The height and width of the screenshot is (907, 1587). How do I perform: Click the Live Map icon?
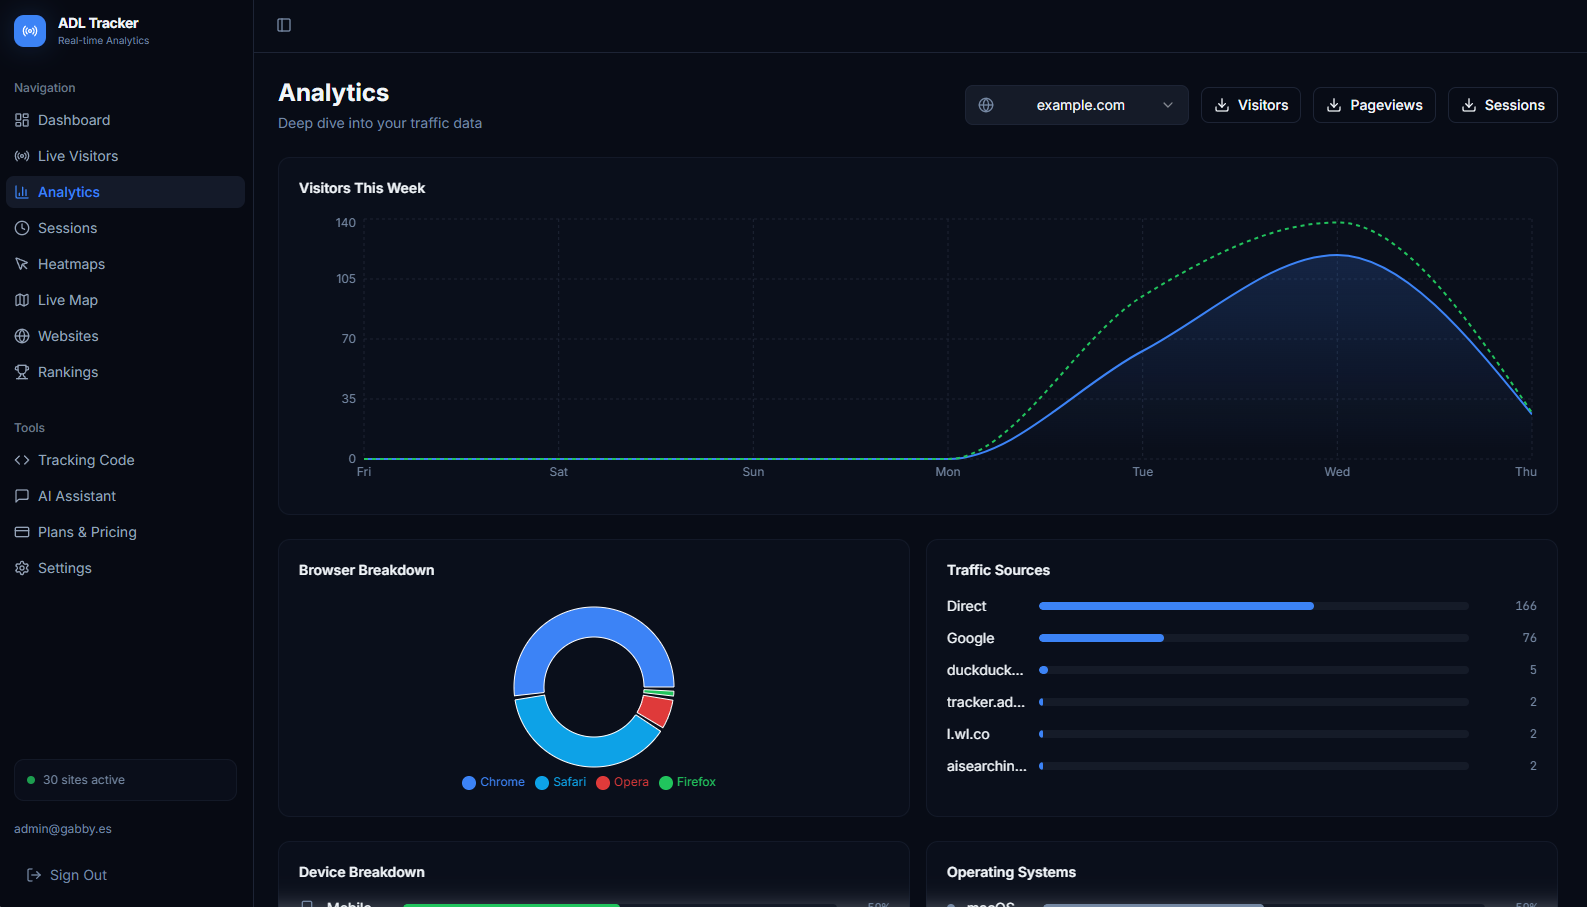pos(22,300)
